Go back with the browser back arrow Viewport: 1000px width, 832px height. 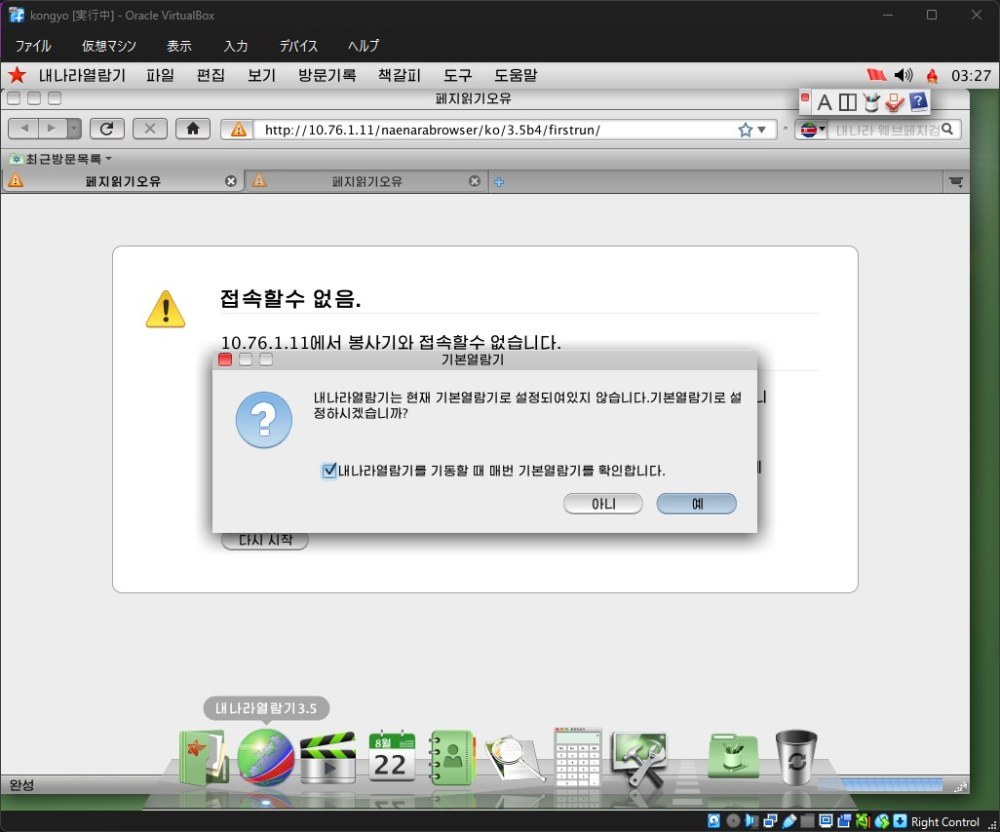tap(24, 129)
